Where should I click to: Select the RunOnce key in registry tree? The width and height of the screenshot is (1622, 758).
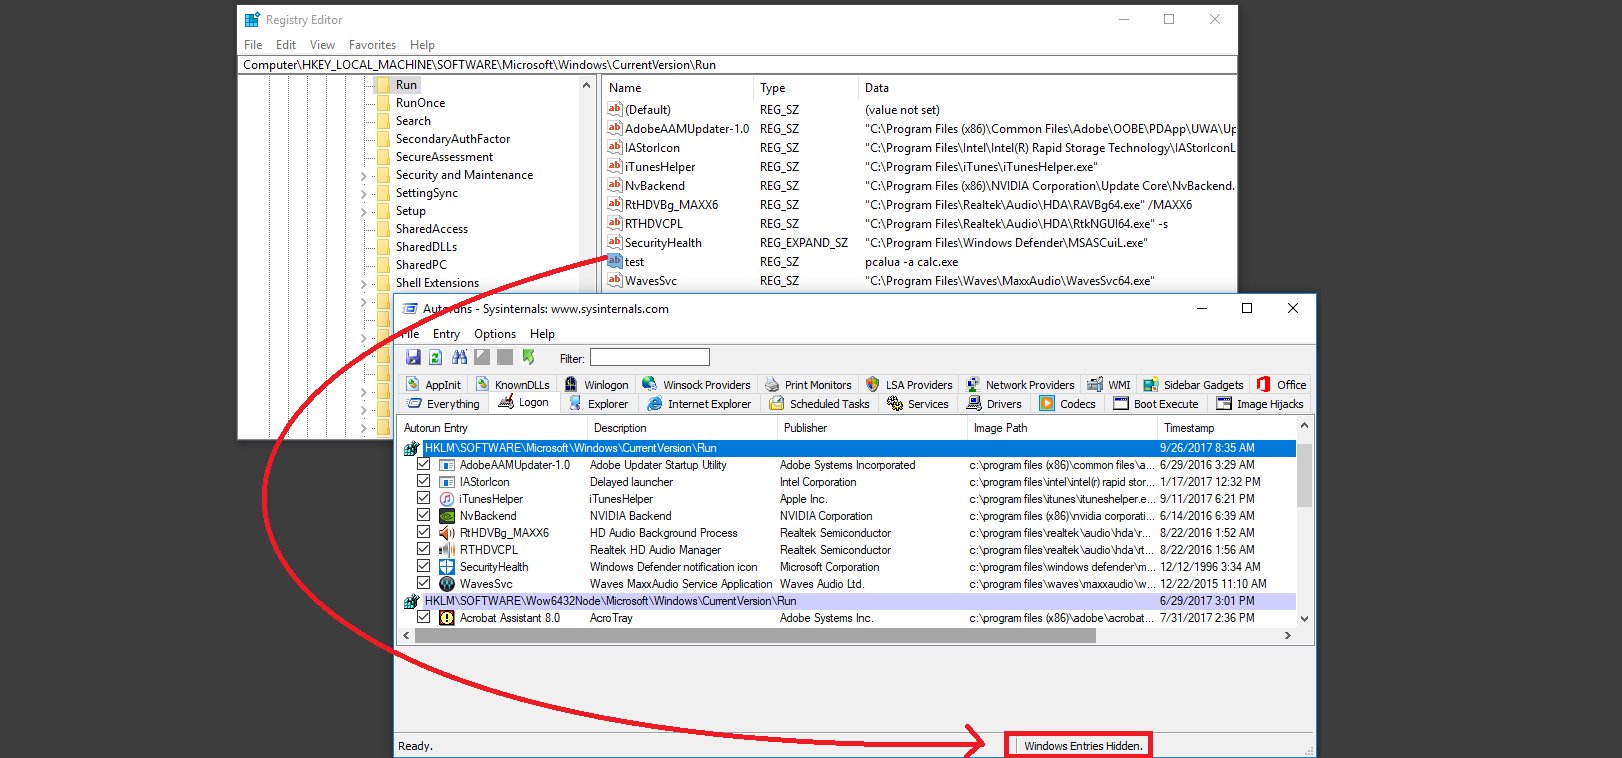pos(420,103)
